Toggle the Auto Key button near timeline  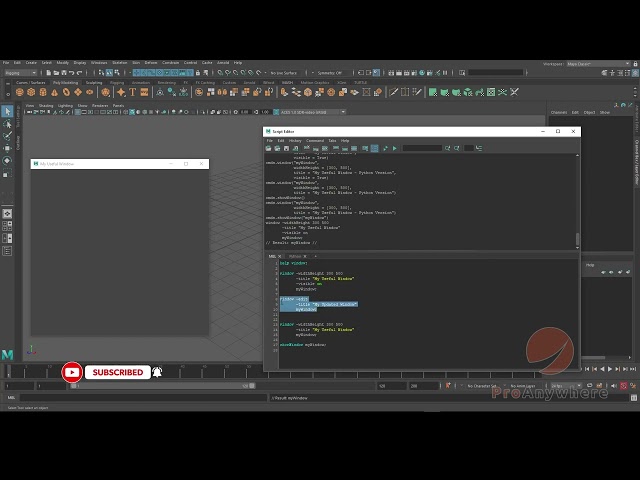[x=623, y=386]
